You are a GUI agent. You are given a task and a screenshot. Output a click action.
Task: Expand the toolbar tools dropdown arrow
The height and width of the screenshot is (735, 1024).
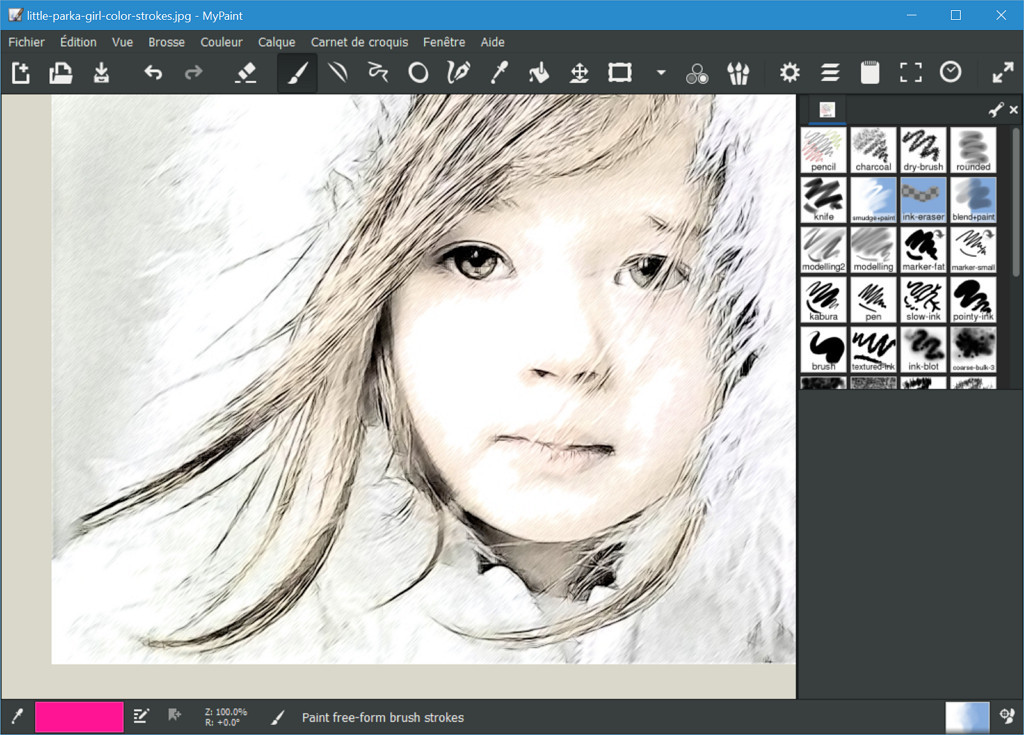[660, 73]
